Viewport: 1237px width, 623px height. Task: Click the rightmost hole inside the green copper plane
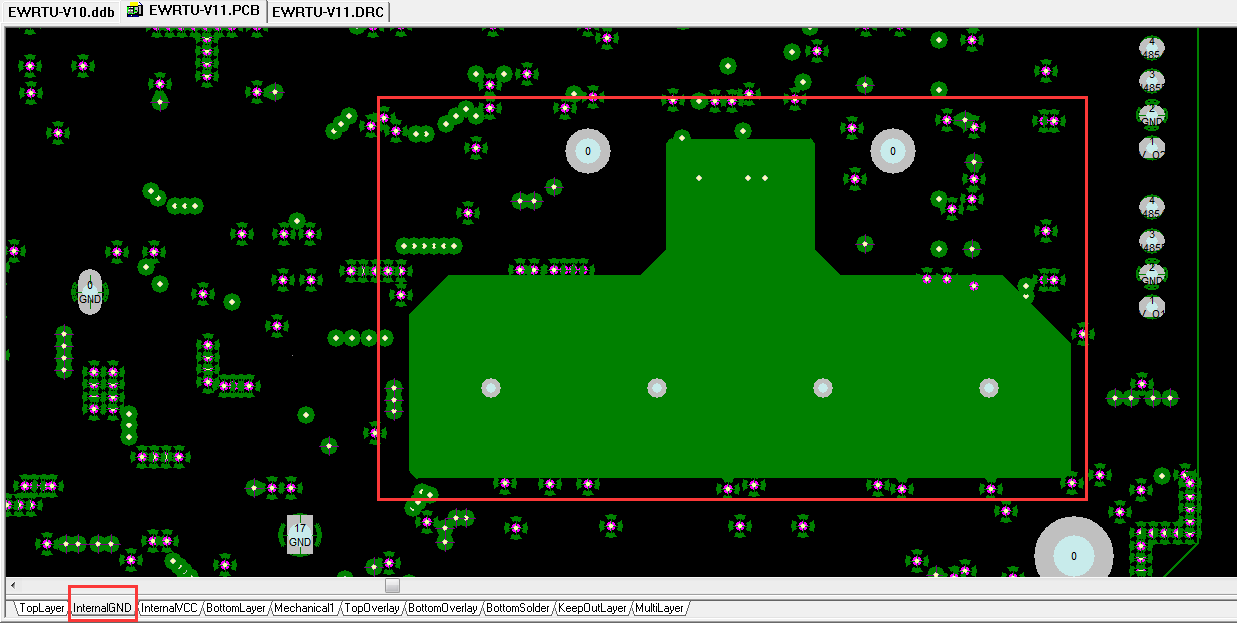click(988, 388)
